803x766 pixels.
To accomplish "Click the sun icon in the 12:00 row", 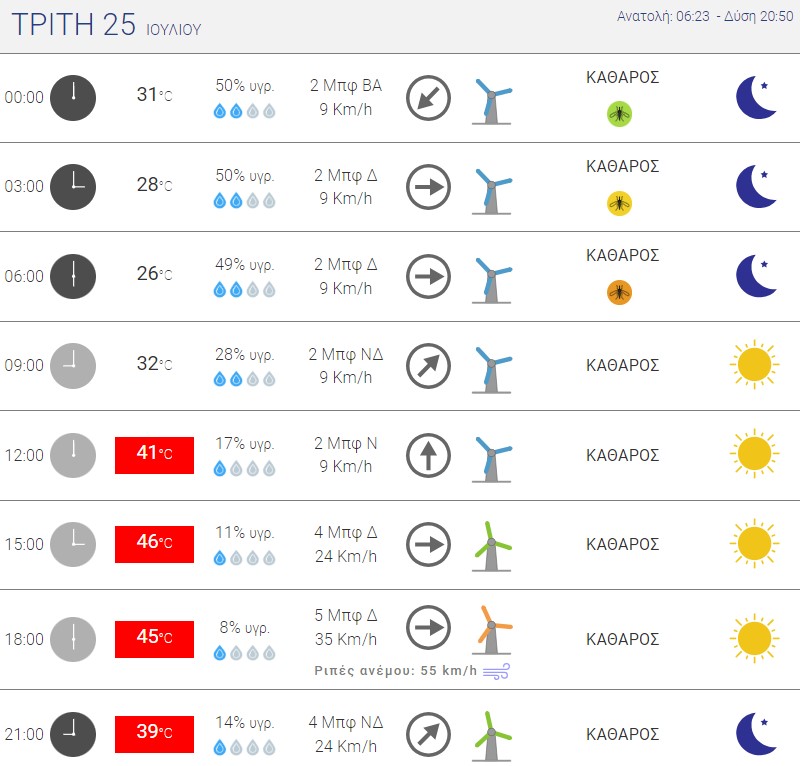I will pyautogui.click(x=754, y=454).
